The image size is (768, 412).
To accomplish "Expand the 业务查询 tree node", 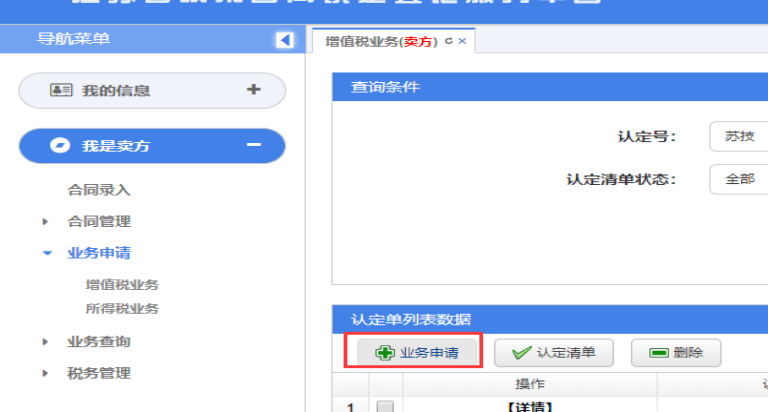I will click(x=46, y=342).
